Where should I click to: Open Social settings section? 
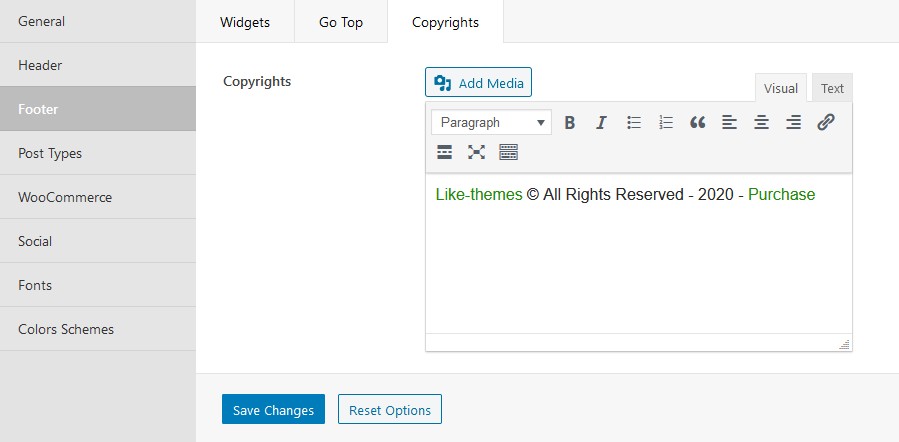[97, 241]
